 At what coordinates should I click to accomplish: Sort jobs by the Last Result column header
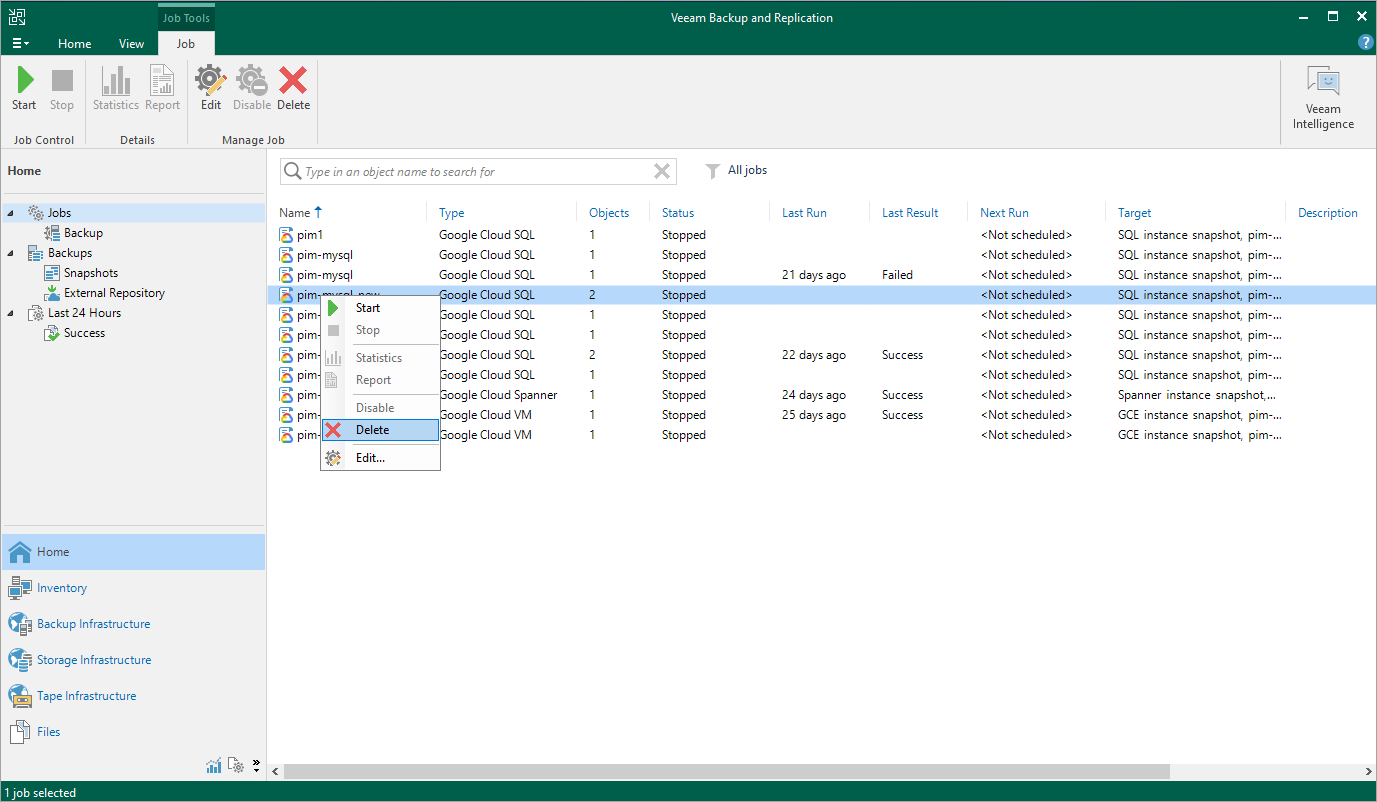coord(910,213)
